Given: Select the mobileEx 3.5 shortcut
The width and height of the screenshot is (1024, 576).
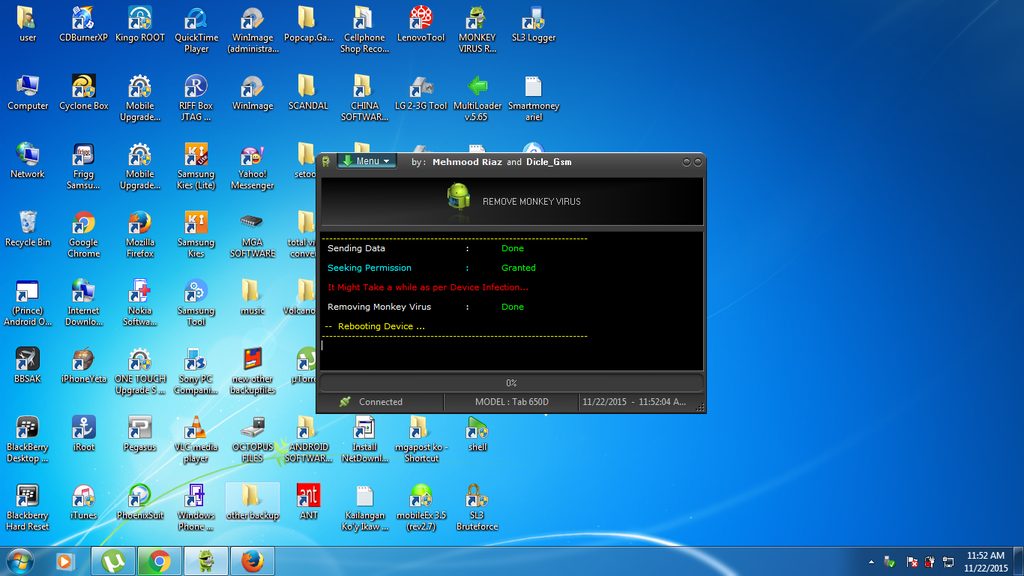Looking at the screenshot, I should click(x=421, y=507).
